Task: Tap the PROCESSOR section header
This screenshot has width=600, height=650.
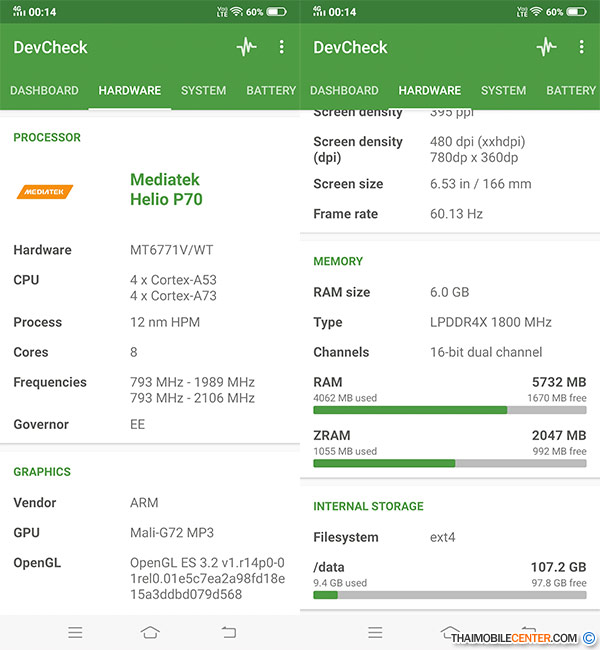Action: coord(47,137)
